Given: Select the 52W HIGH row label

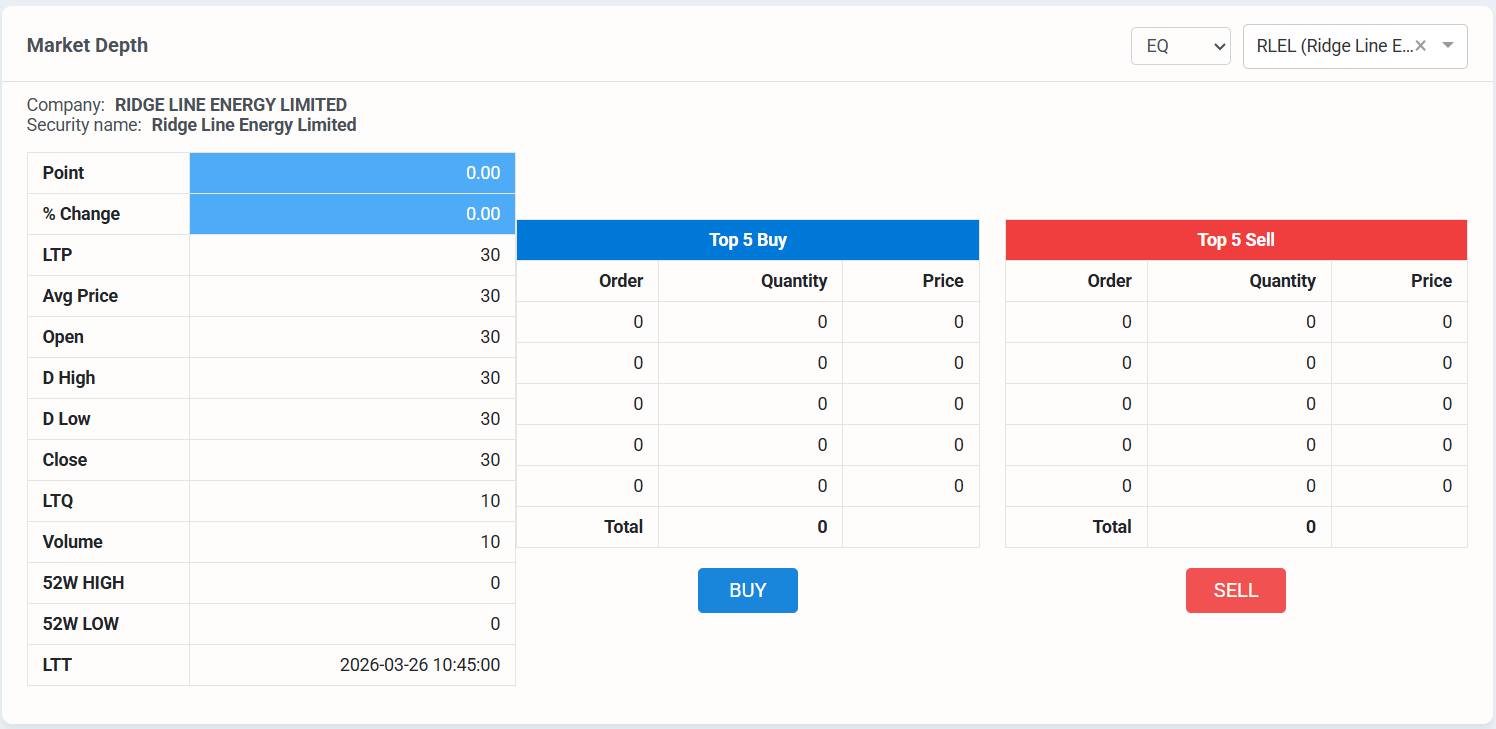Looking at the screenshot, I should [x=84, y=583].
